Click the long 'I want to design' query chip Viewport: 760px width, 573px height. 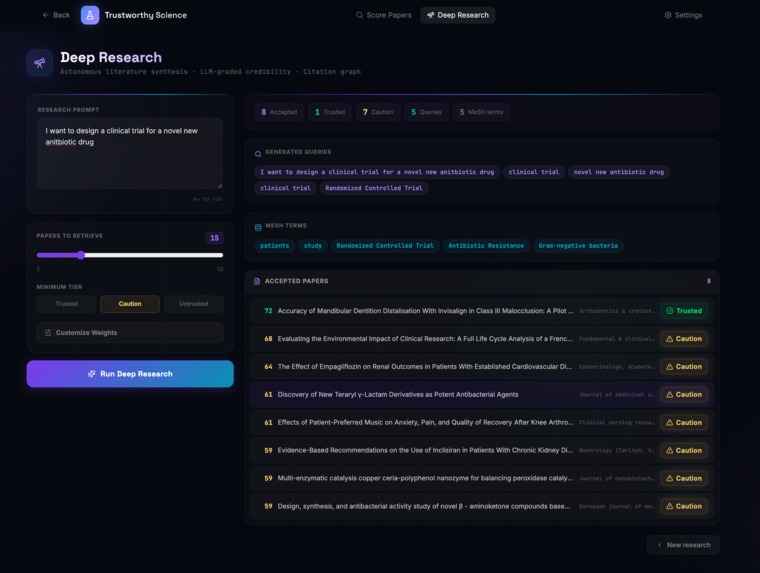377,172
